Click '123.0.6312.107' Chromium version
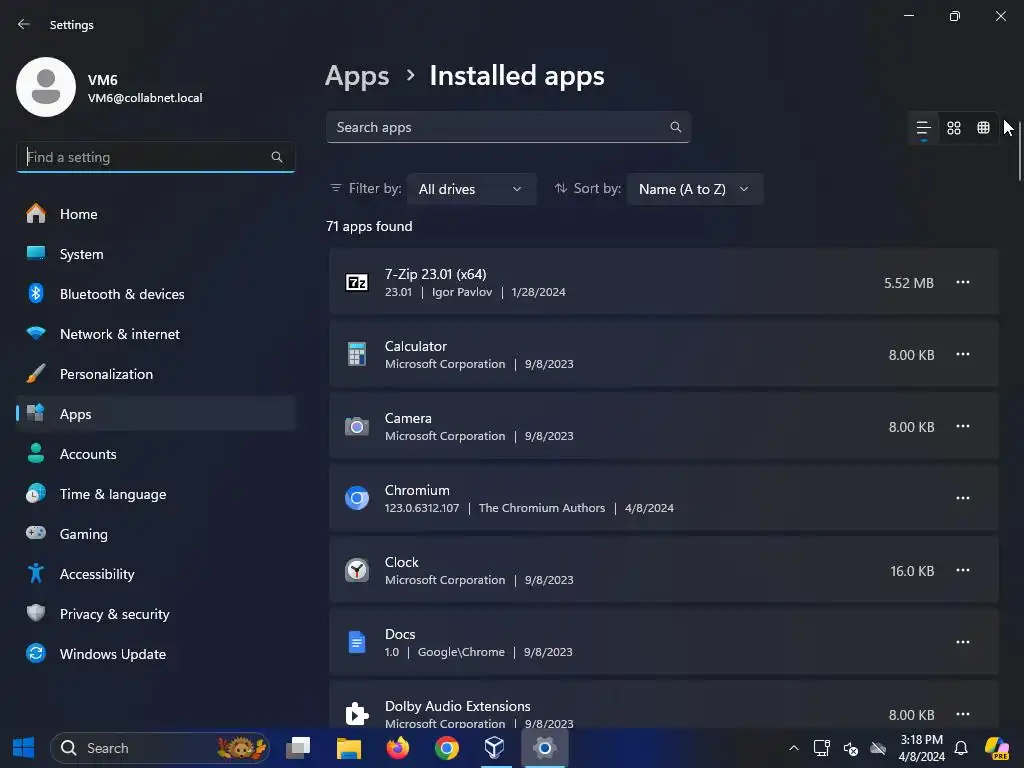Viewport: 1024px width, 768px height. click(422, 508)
